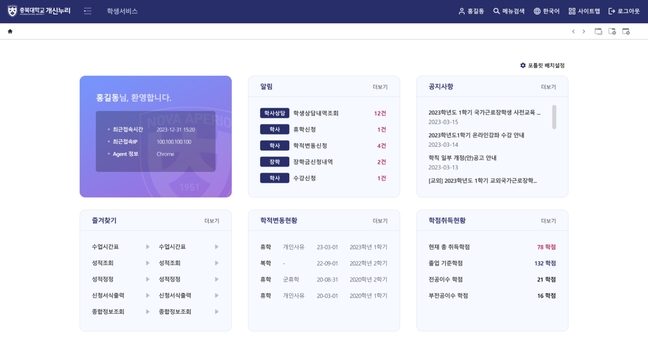Expand the first 성적조회 favorite arrow
The width and height of the screenshot is (648, 362).
pos(148,263)
